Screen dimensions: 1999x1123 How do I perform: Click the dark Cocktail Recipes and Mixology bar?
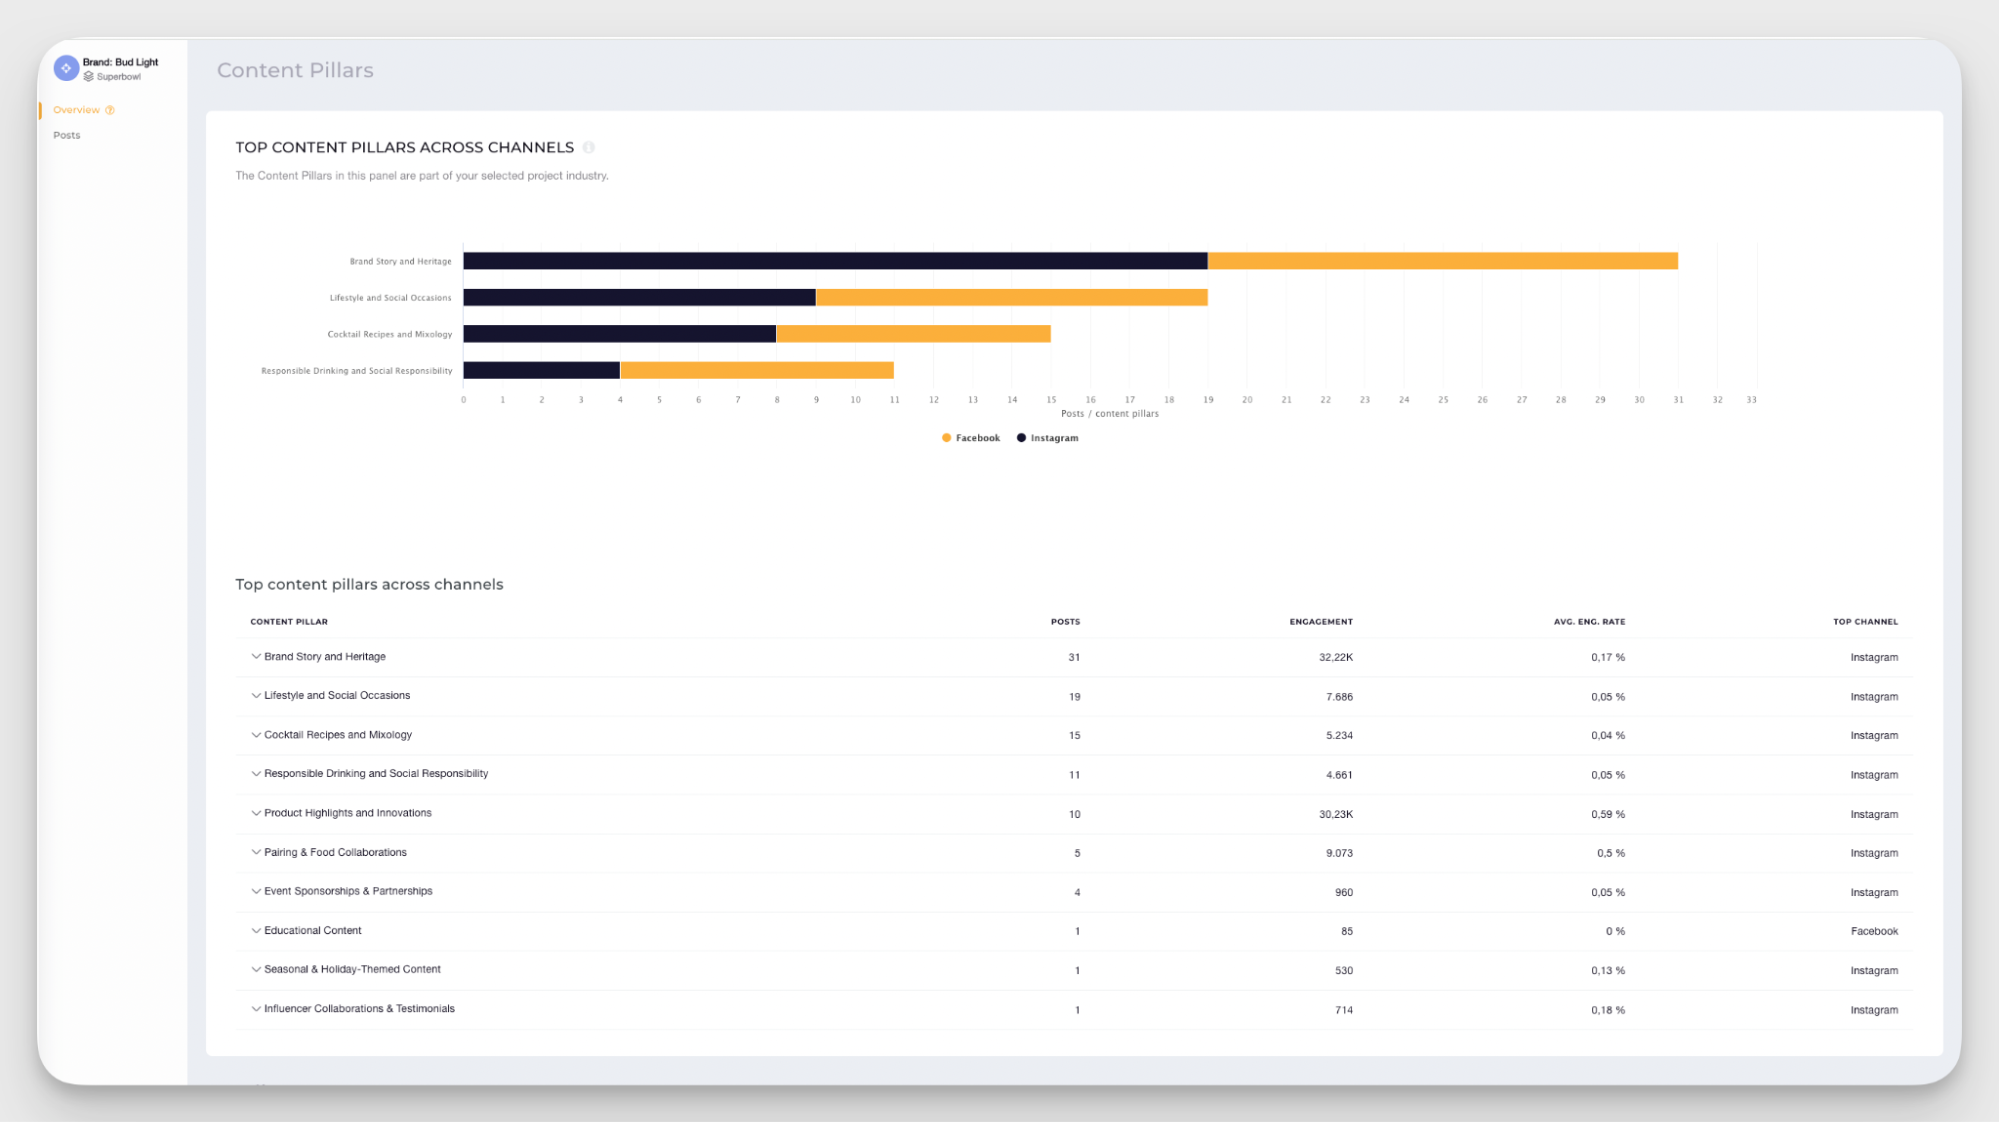click(x=620, y=333)
